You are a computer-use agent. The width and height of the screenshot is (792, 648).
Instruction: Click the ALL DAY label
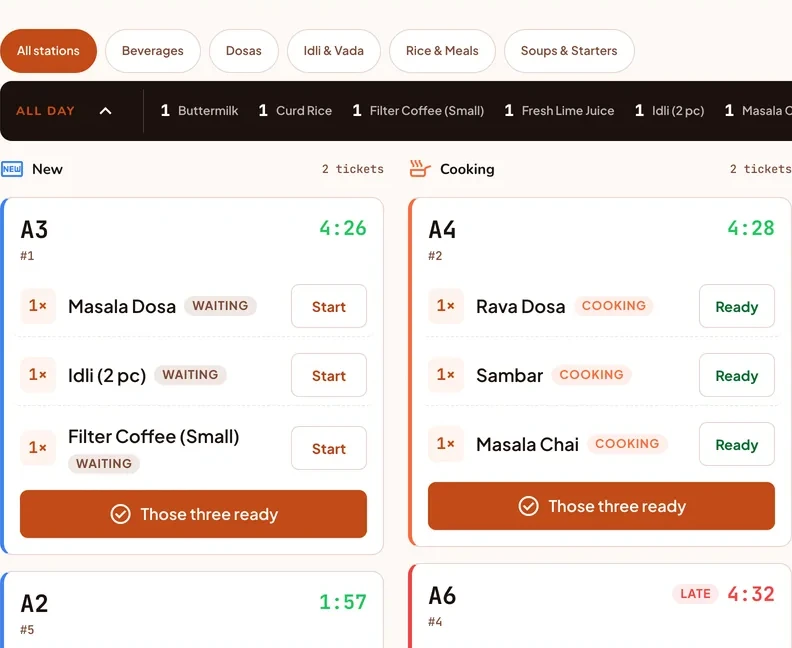[x=45, y=111]
